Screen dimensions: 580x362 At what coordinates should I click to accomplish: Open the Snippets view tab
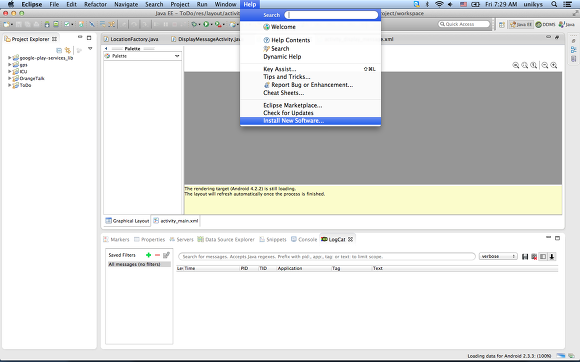click(273, 240)
